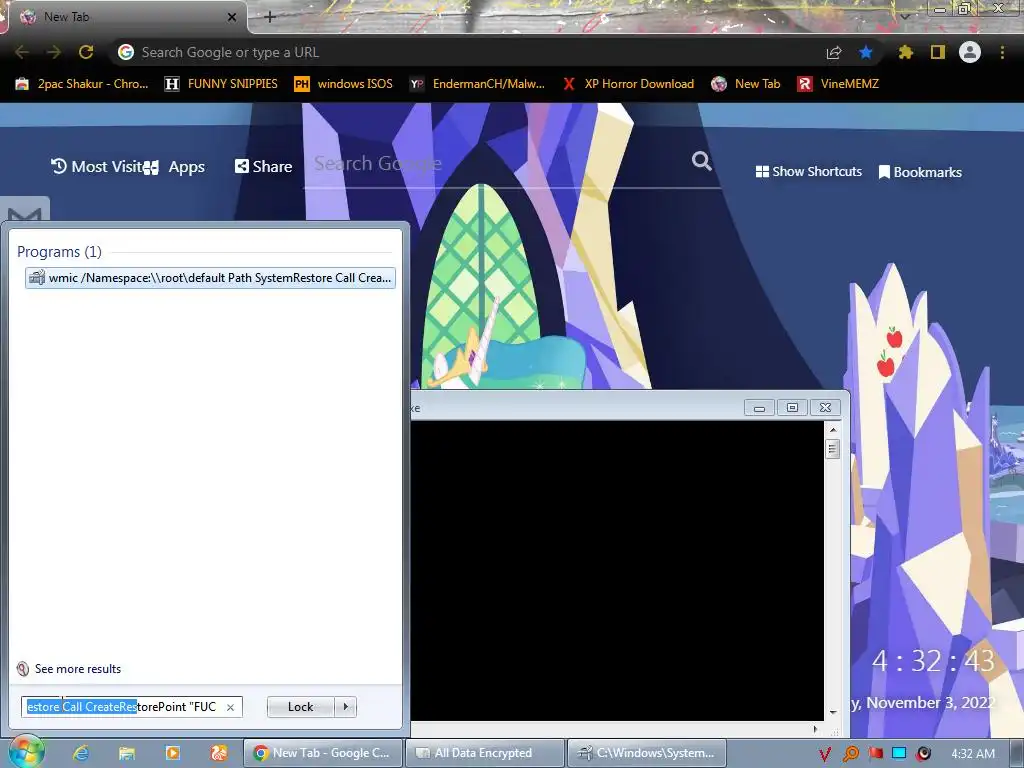Image resolution: width=1024 pixels, height=768 pixels.
Task: Open the VineMEMZ bookmark
Action: tap(839, 84)
